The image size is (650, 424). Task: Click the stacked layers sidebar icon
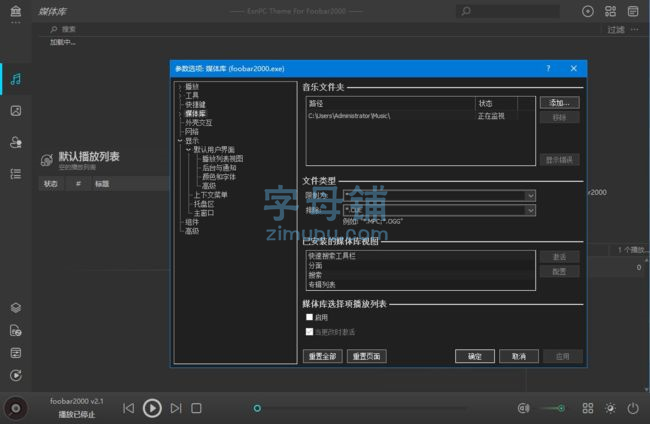[16, 308]
